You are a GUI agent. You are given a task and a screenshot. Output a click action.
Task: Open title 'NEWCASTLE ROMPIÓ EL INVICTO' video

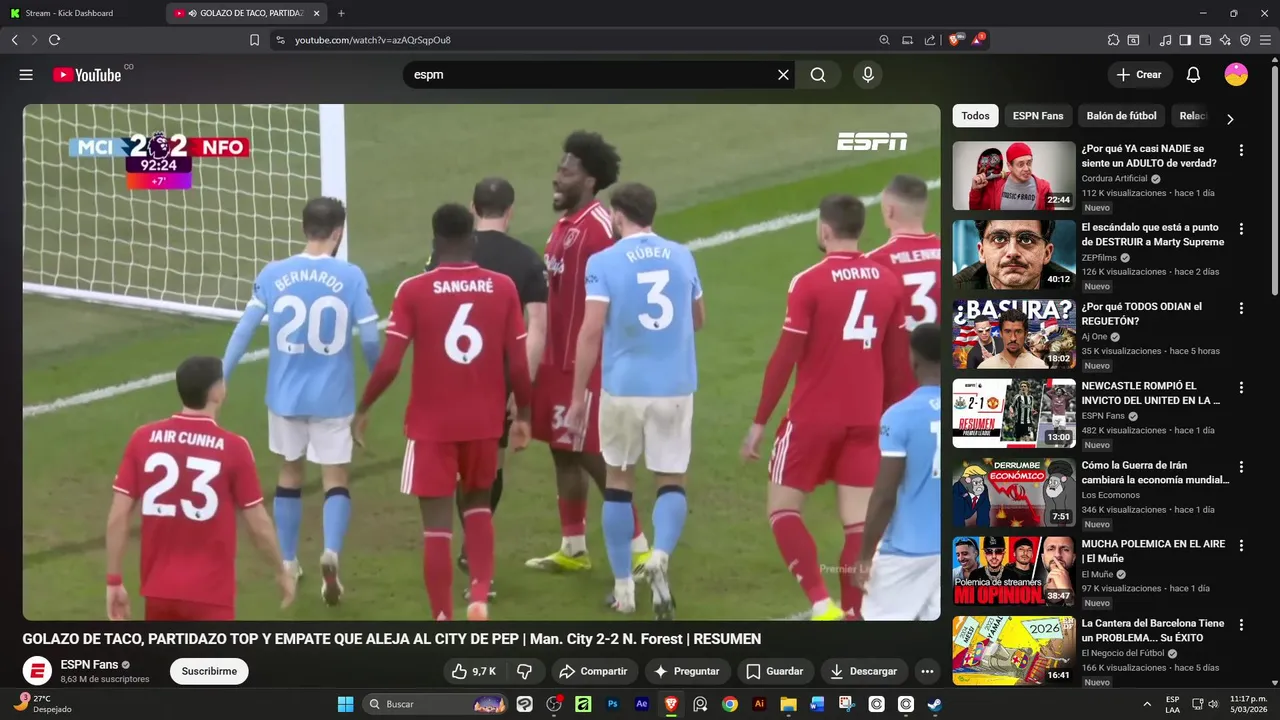click(x=1151, y=393)
